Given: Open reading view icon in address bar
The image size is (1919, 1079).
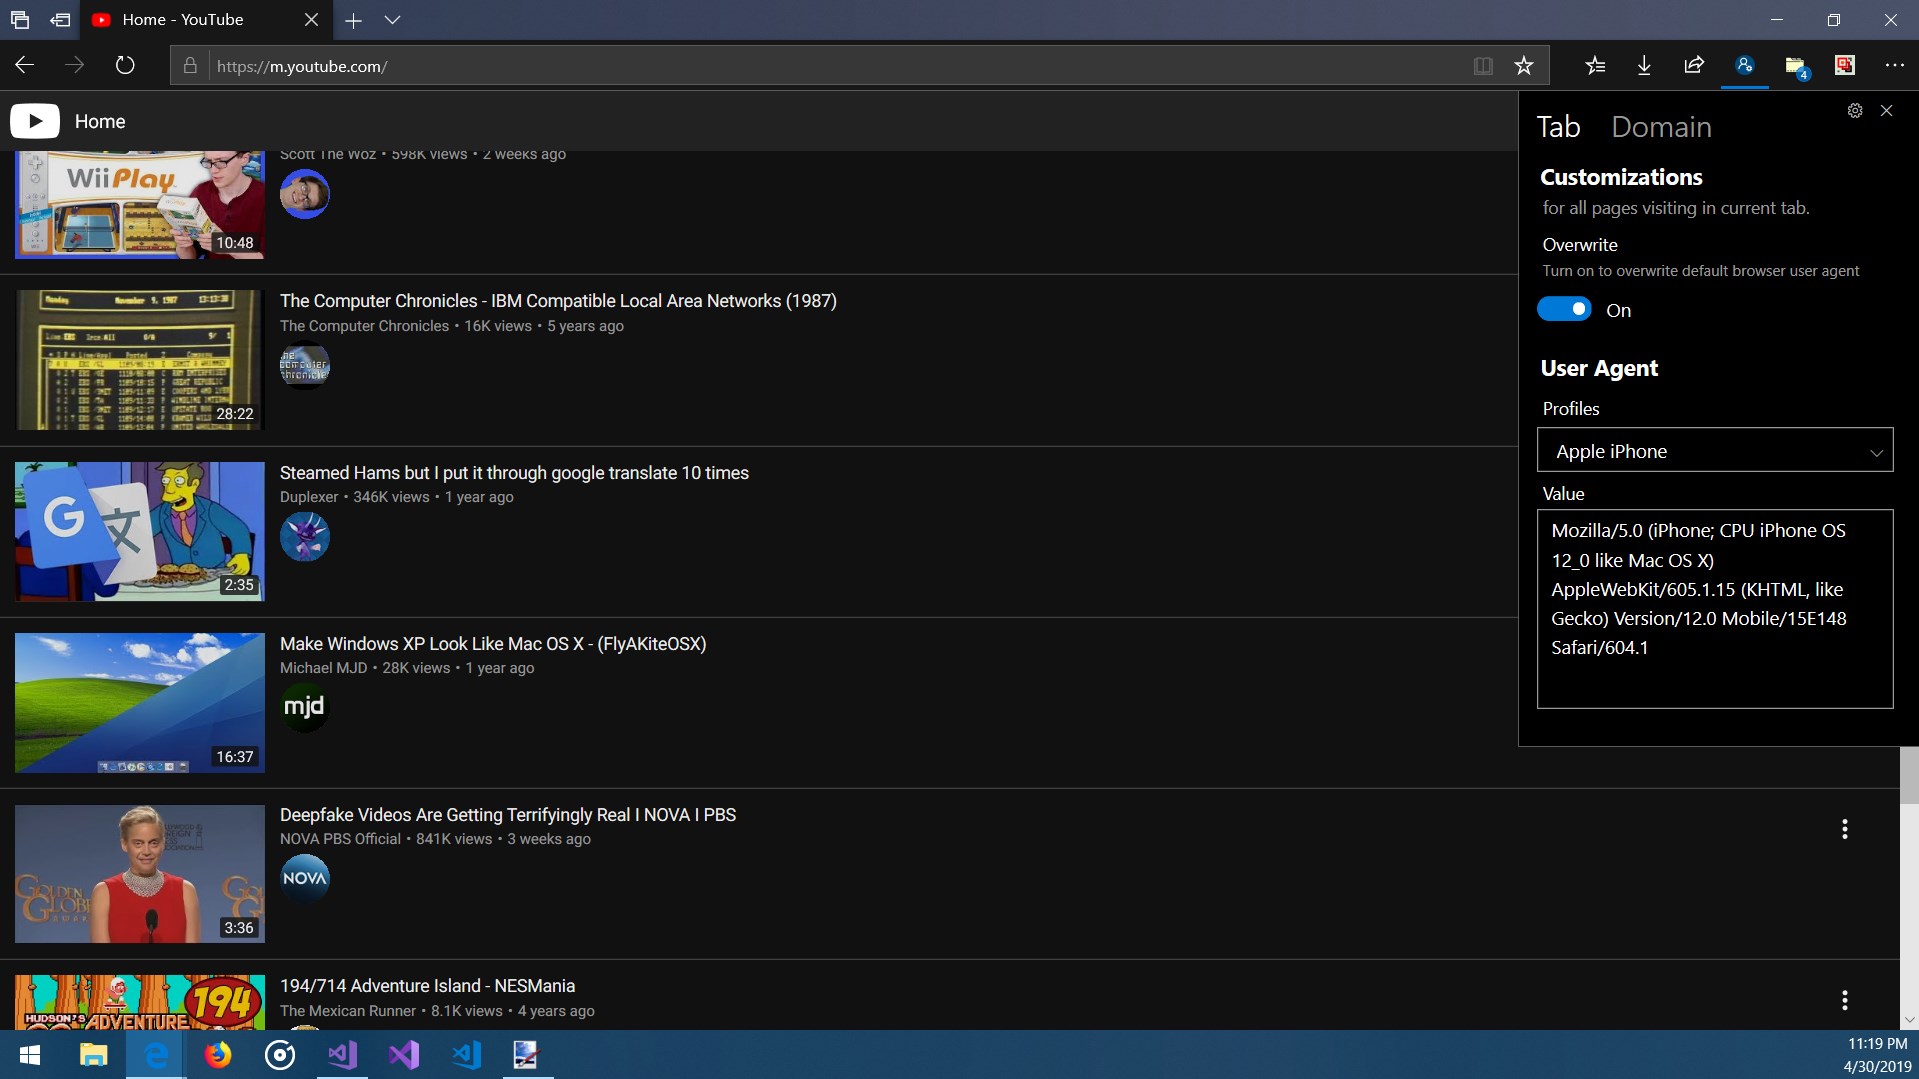Looking at the screenshot, I should (x=1483, y=66).
